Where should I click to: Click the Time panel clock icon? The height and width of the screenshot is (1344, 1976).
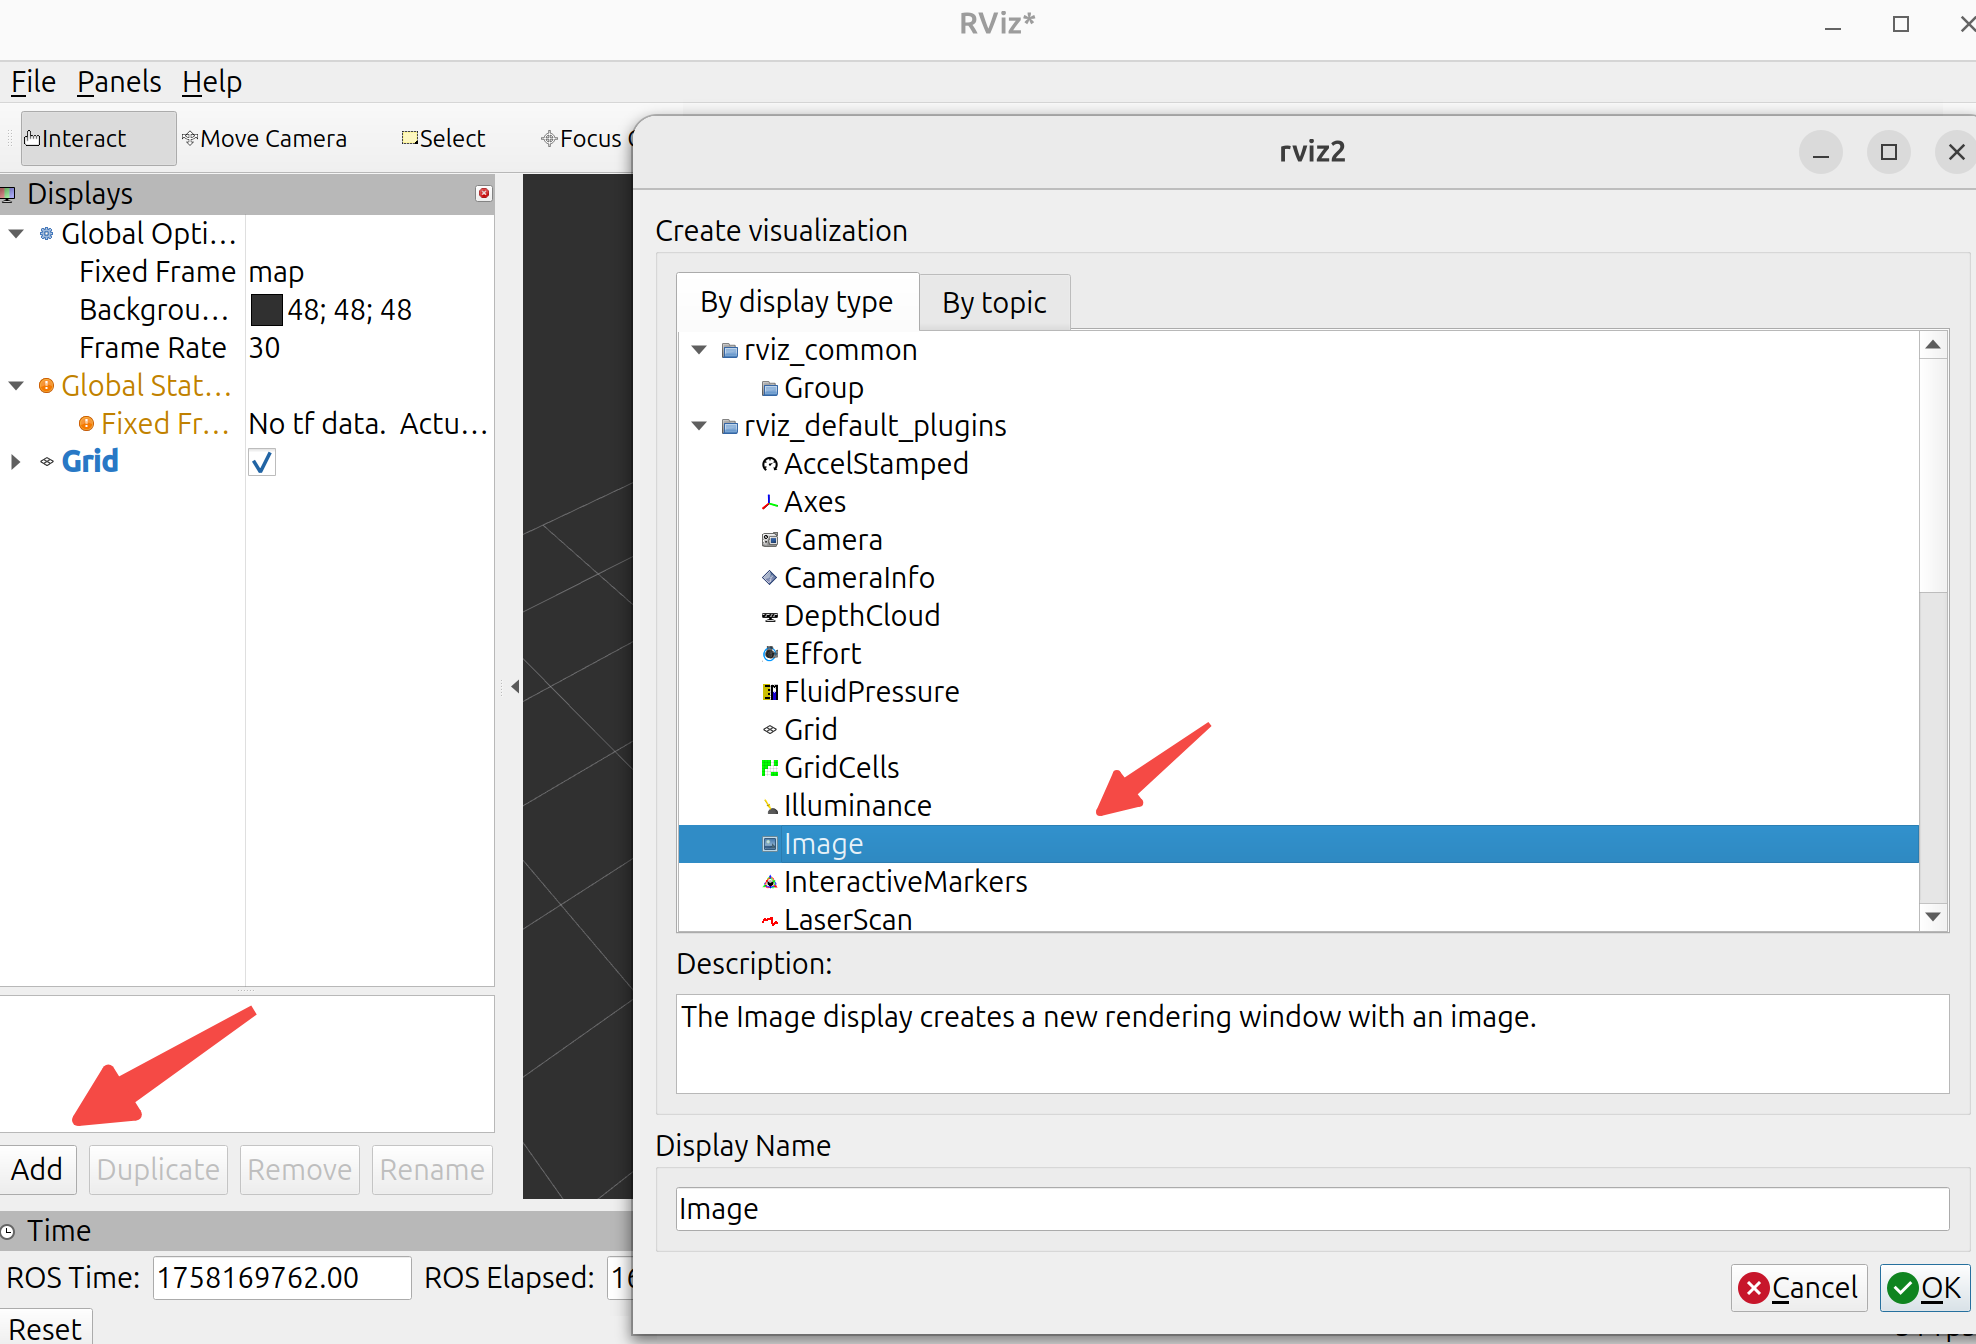coord(8,1231)
